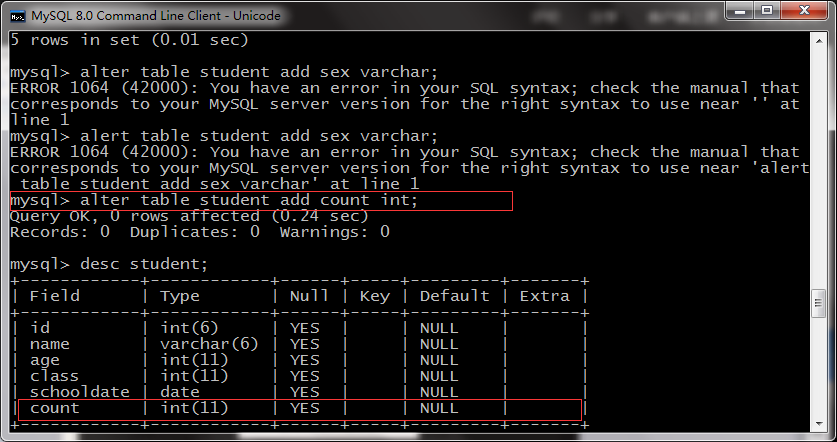Click the 'Default' column header

[454, 296]
